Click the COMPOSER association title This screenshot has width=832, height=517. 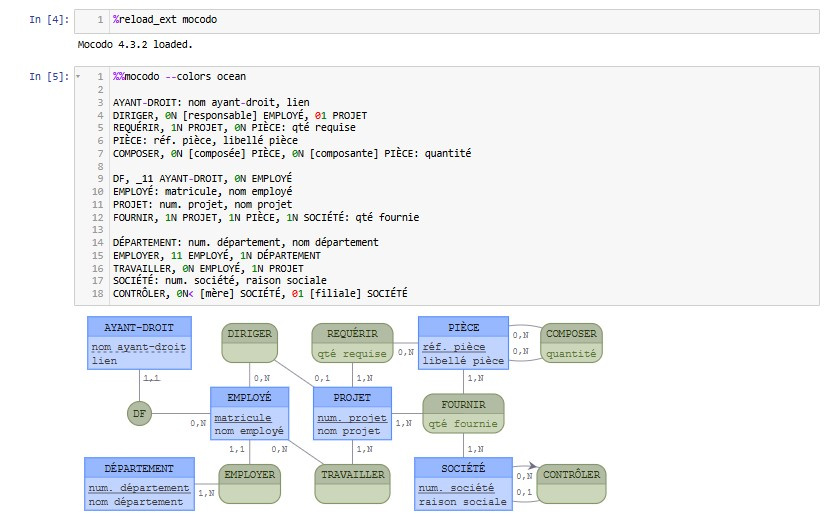coord(571,333)
